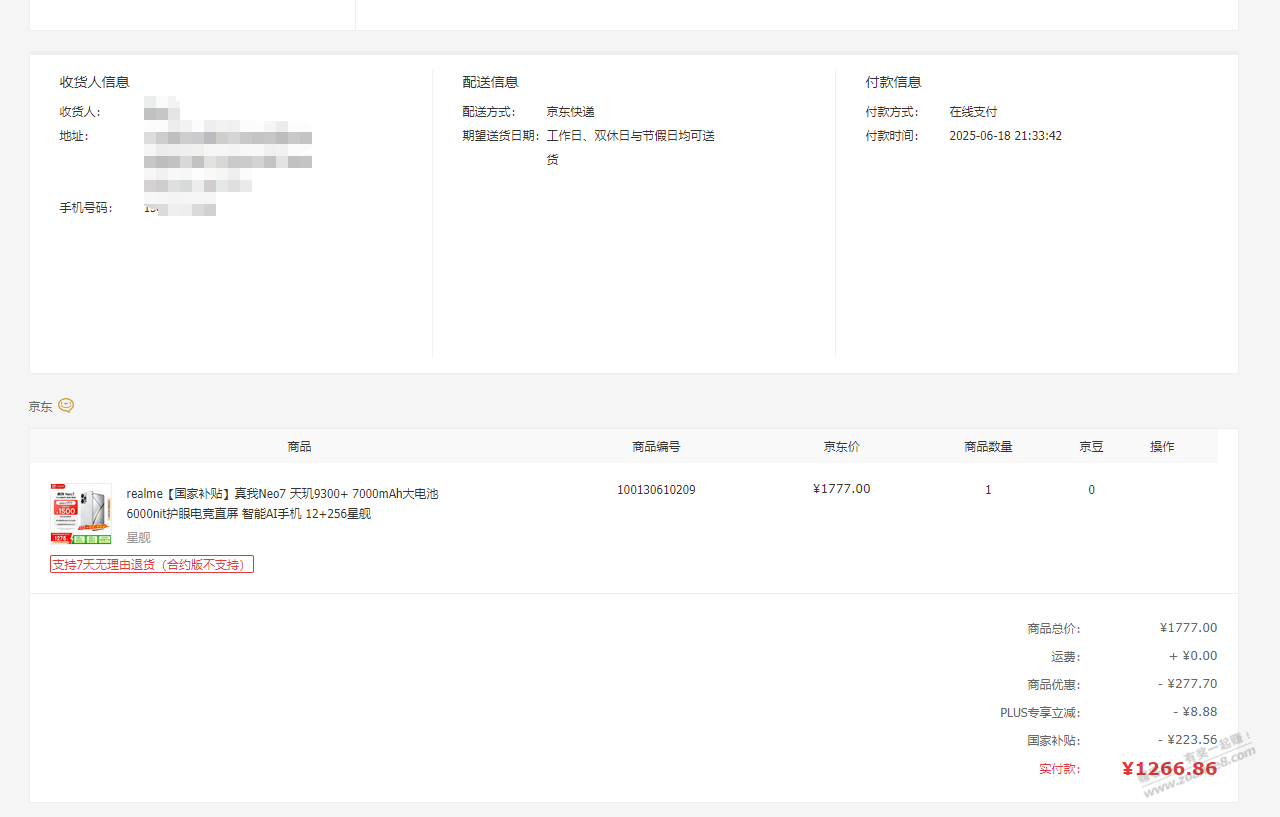
Task: Click the 国家补贴 - ¥223.56 amount
Action: [x=1188, y=740]
